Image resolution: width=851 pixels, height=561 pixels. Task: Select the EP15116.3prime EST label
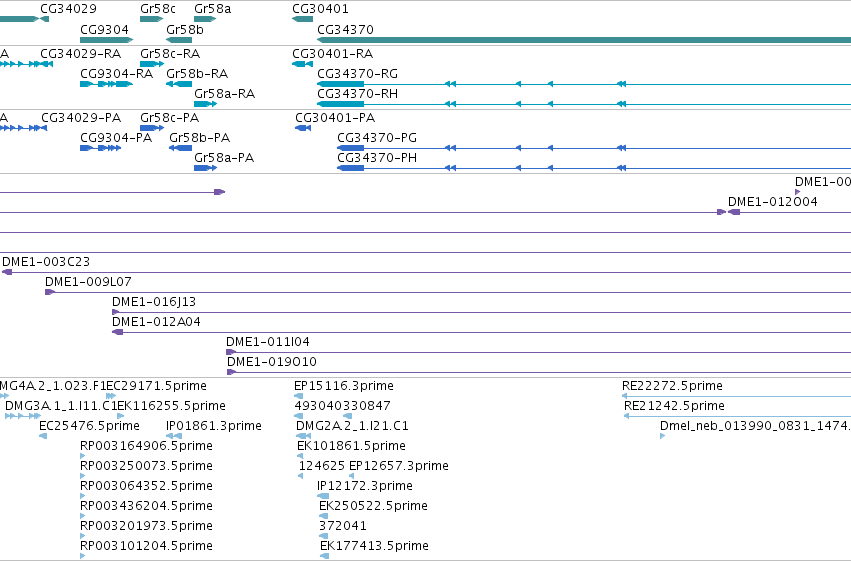(x=344, y=386)
